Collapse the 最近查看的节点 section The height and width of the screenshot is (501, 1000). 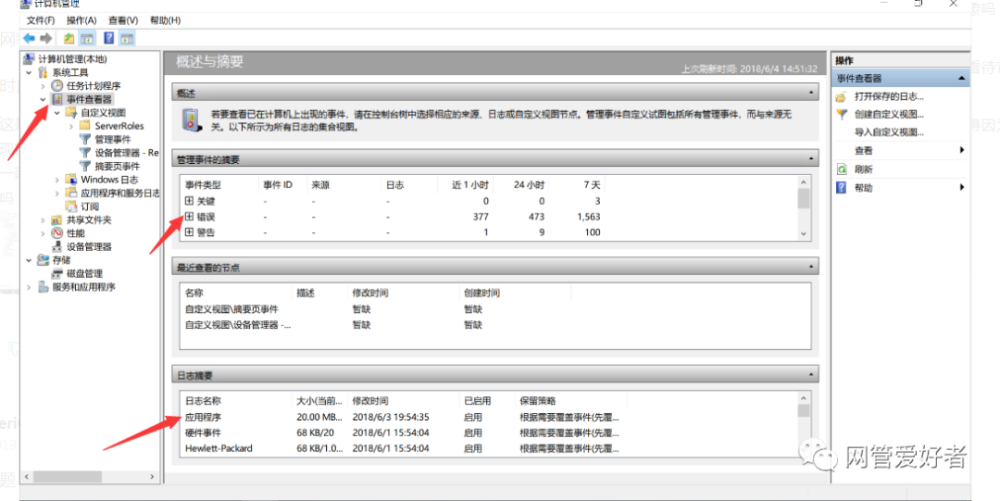[811, 267]
